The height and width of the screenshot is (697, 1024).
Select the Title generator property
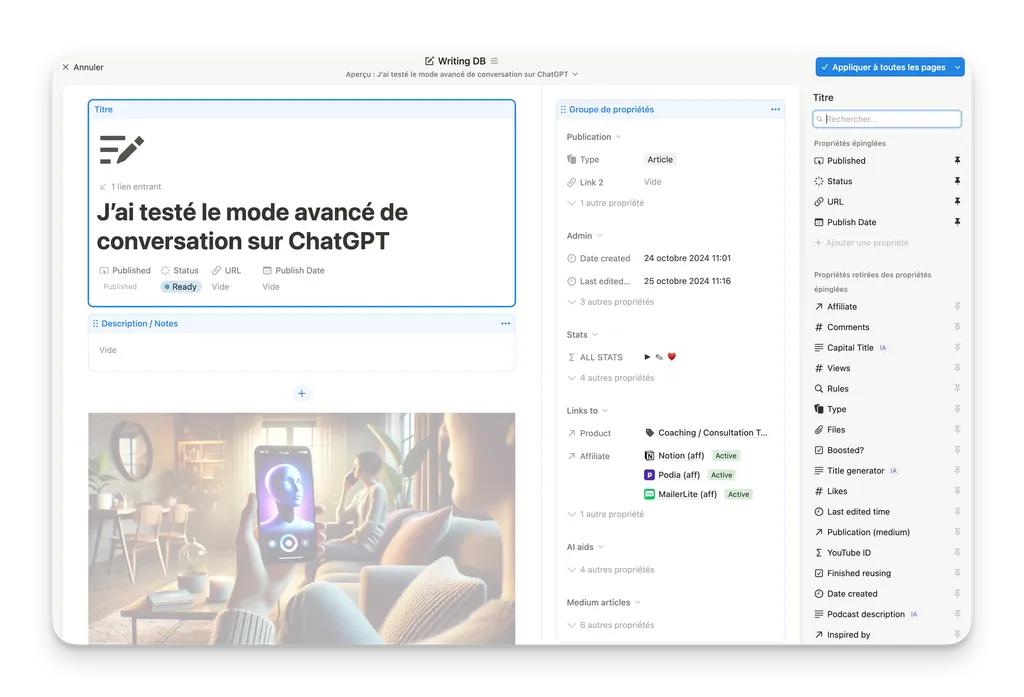click(887, 470)
